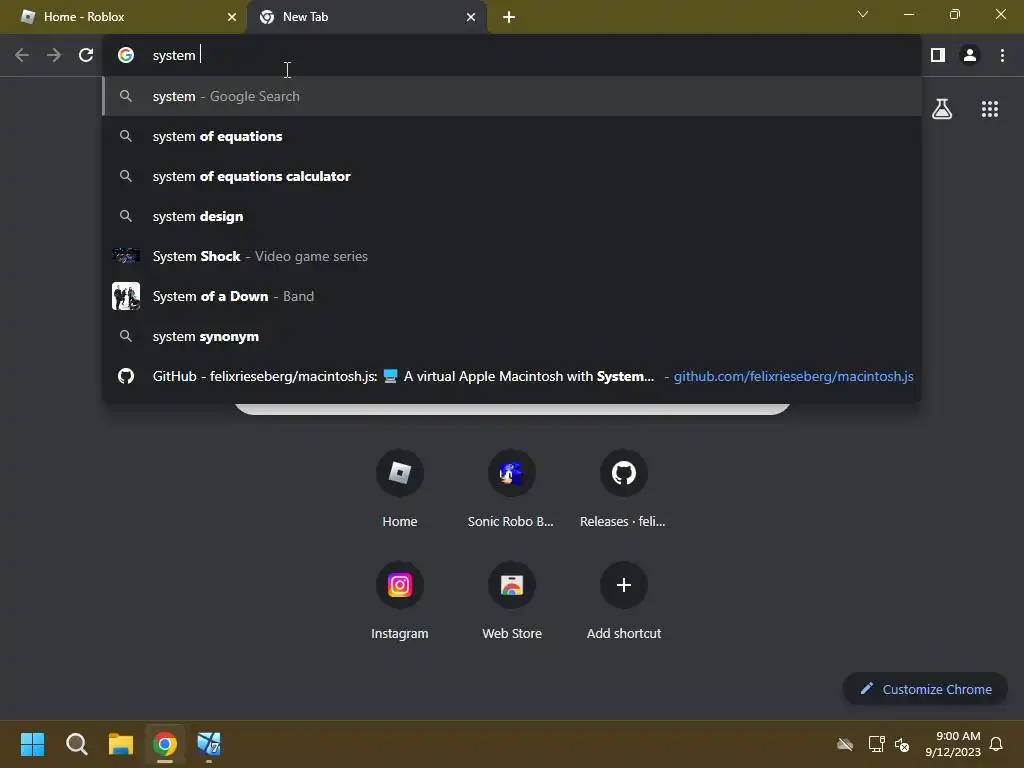Select the "system - Google Search" suggestion
Image resolution: width=1024 pixels, height=768 pixels.
511,96
